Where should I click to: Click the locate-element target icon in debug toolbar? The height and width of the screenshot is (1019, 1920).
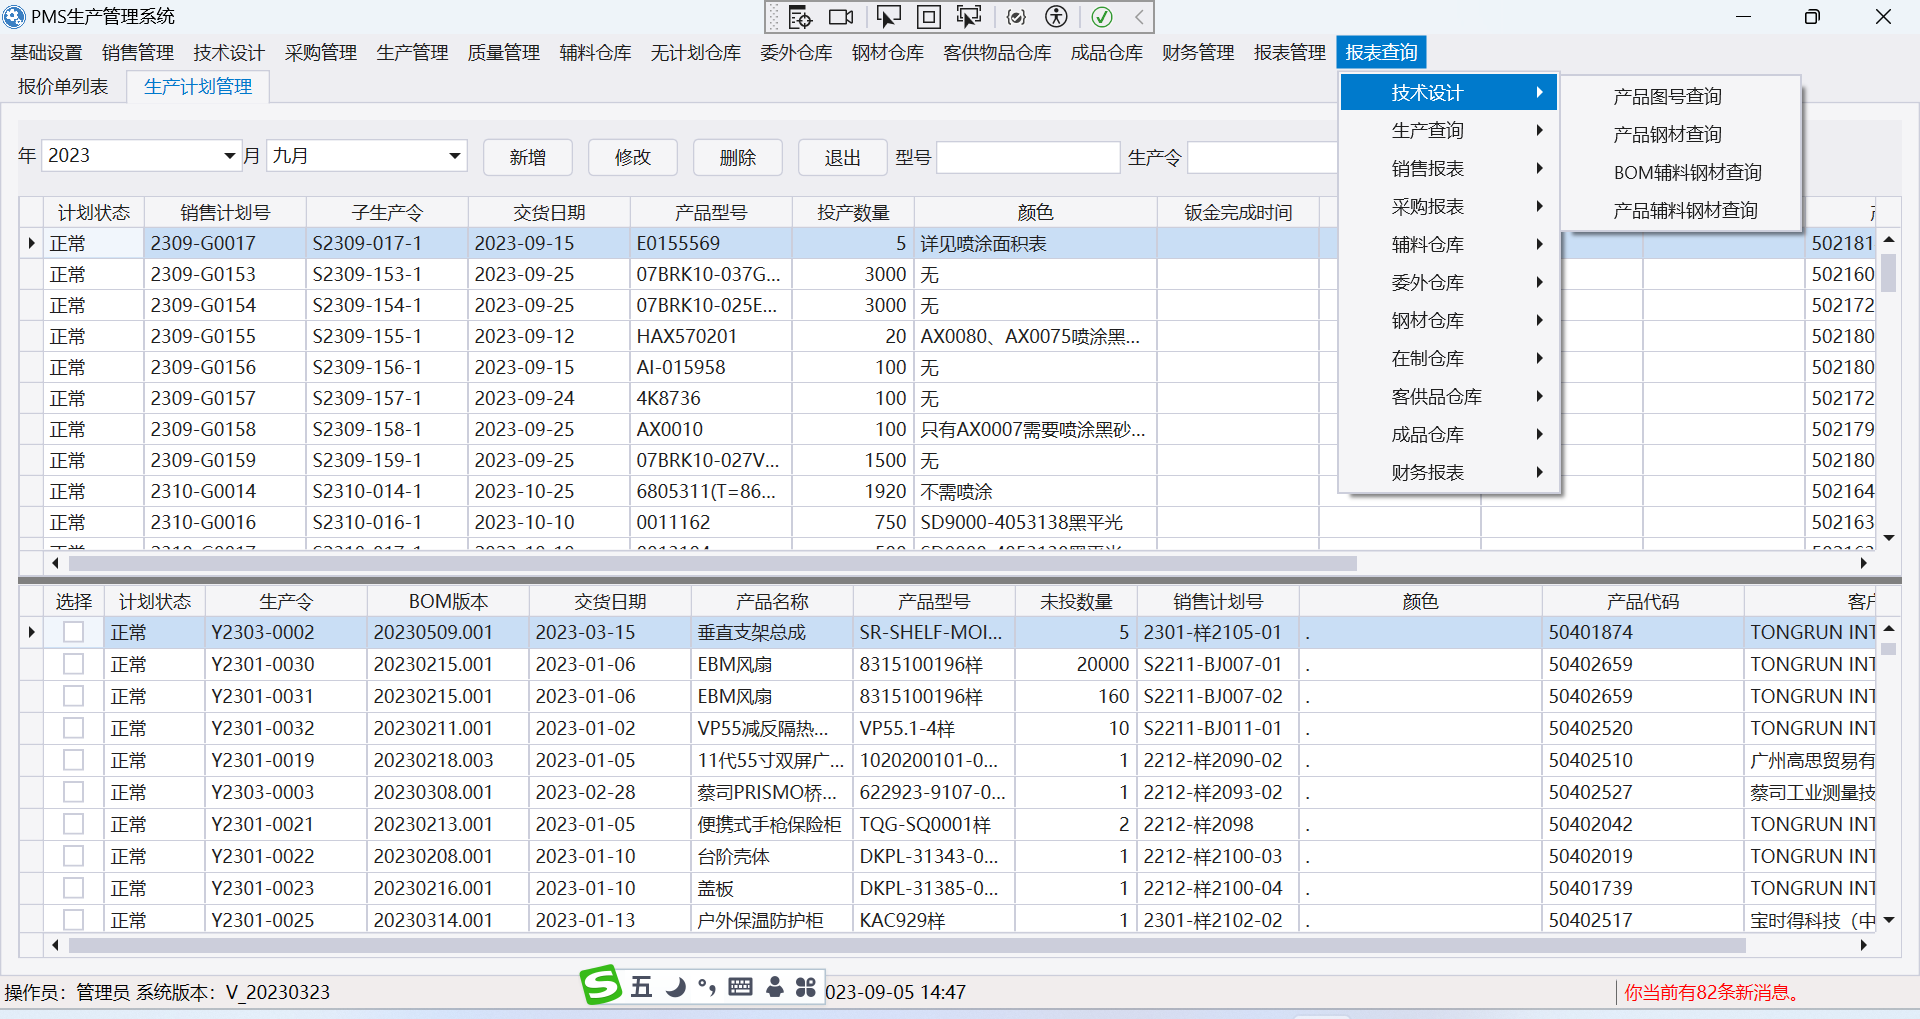point(800,17)
